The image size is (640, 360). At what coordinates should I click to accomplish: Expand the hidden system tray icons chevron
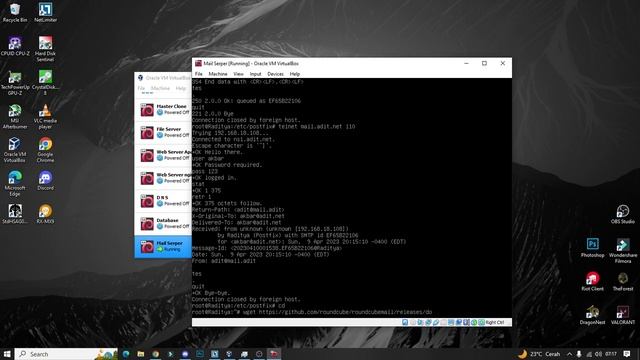(x=569, y=354)
